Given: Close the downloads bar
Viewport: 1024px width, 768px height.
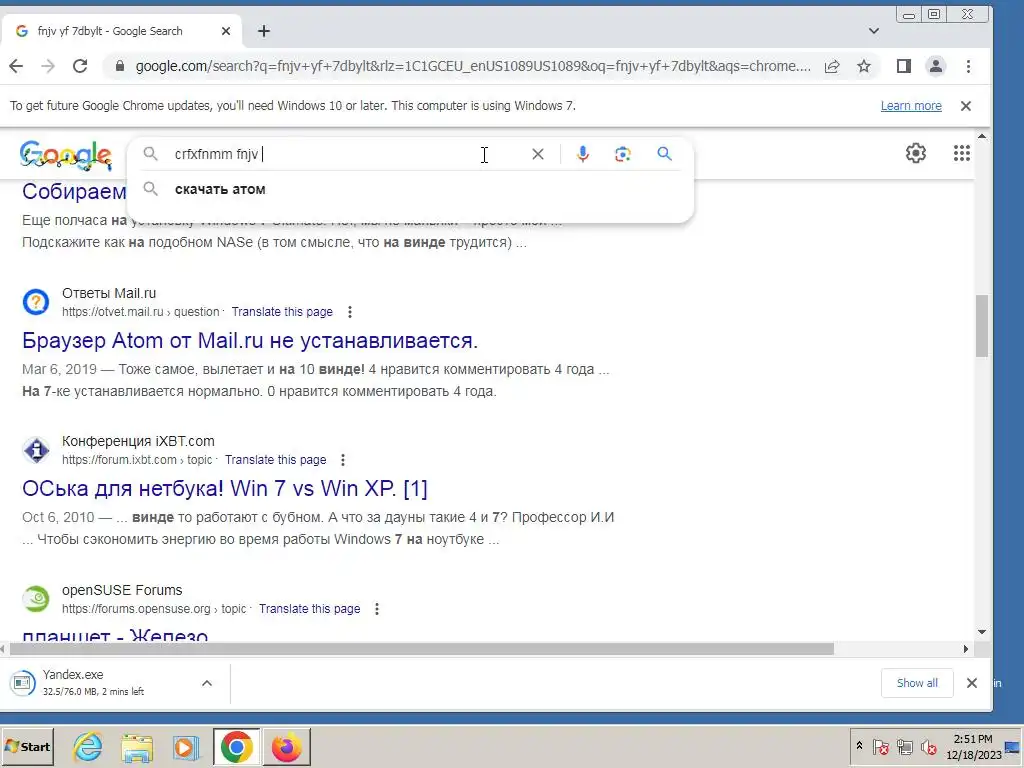Looking at the screenshot, I should coord(972,683).
